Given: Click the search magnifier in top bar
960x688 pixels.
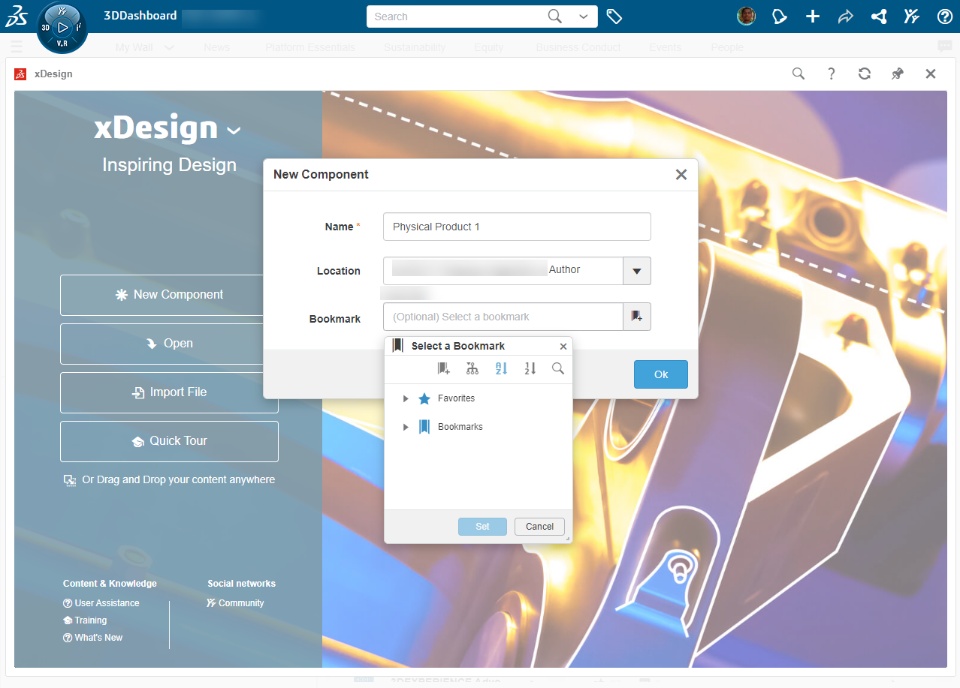Looking at the screenshot, I should pyautogui.click(x=554, y=17).
